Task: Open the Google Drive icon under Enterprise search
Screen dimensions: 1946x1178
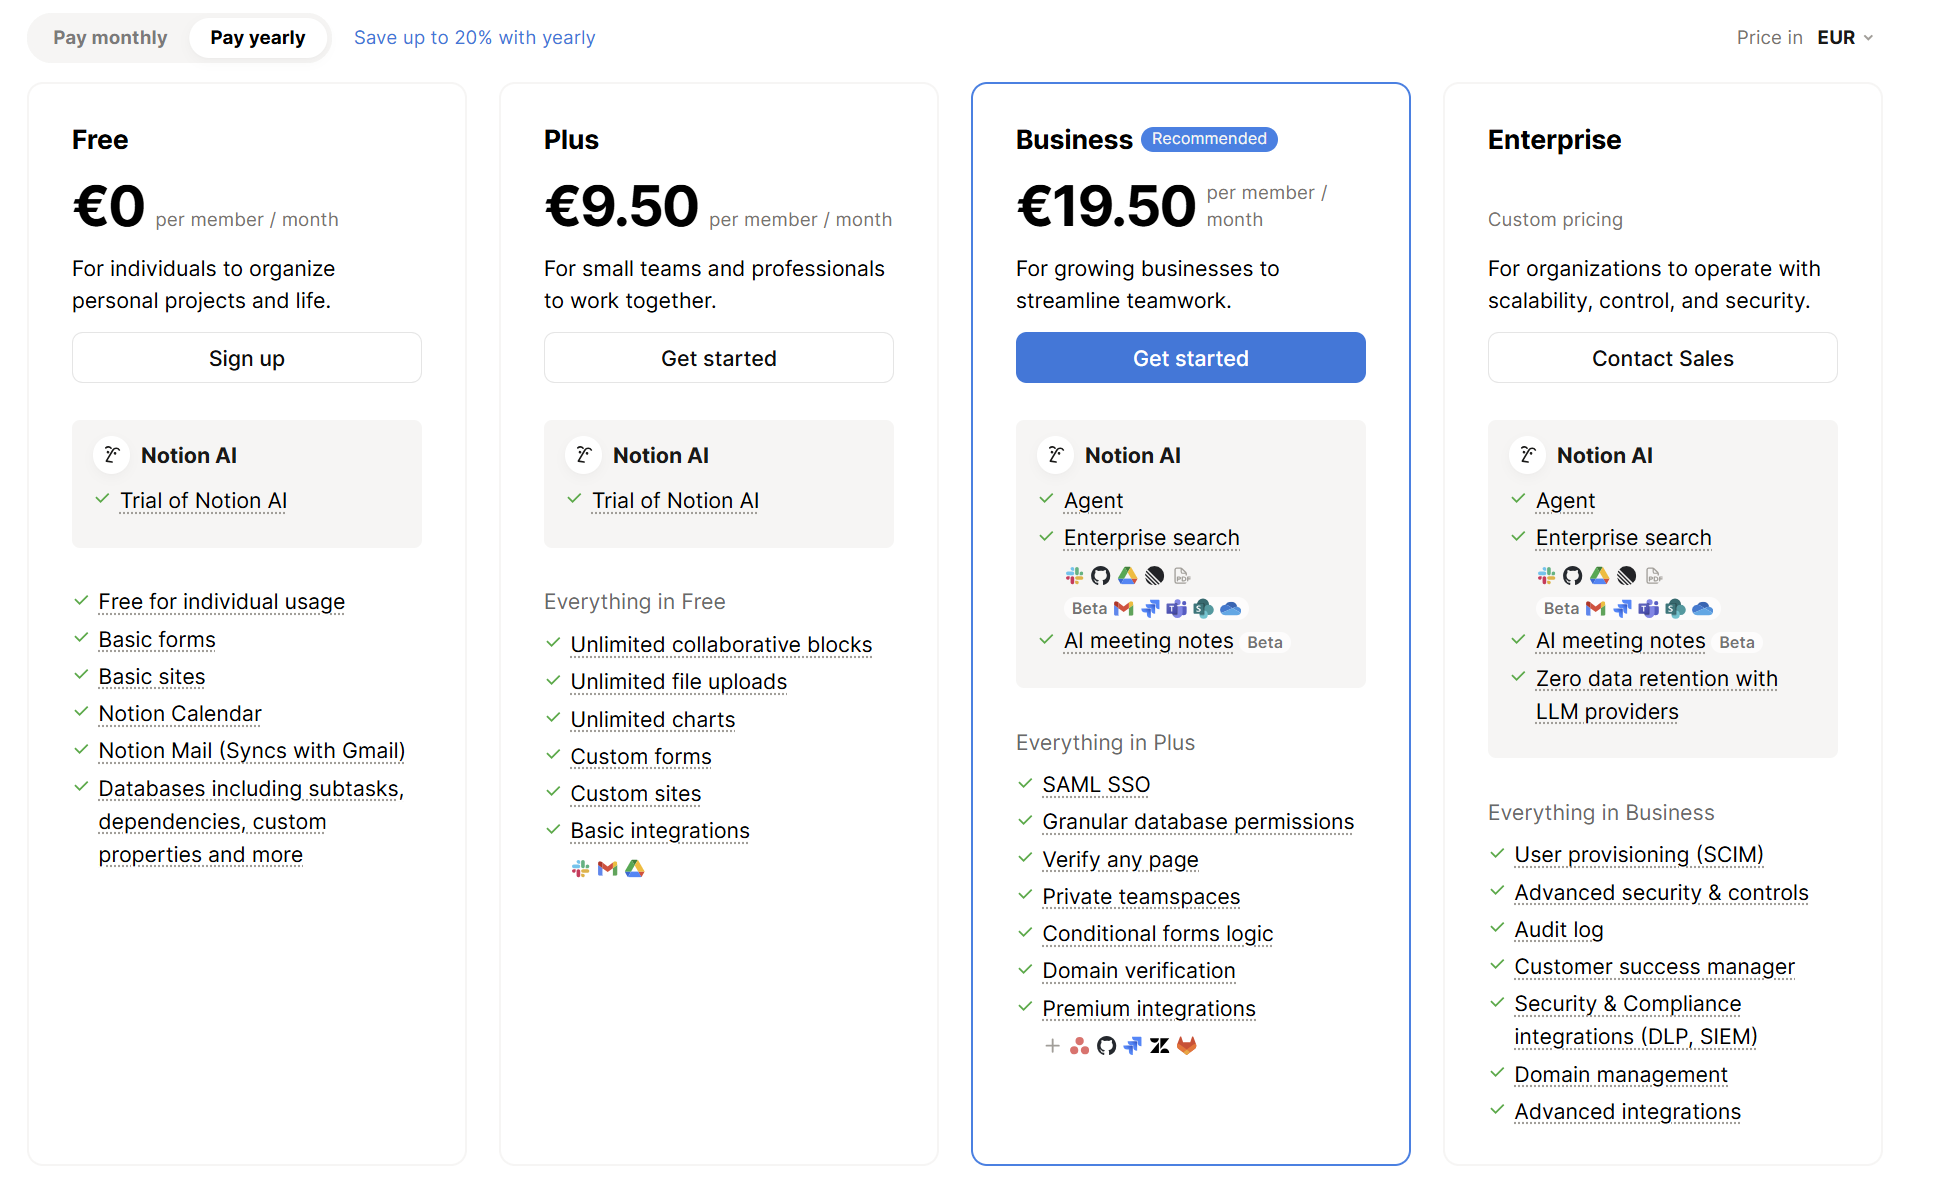Action: click(x=1128, y=576)
